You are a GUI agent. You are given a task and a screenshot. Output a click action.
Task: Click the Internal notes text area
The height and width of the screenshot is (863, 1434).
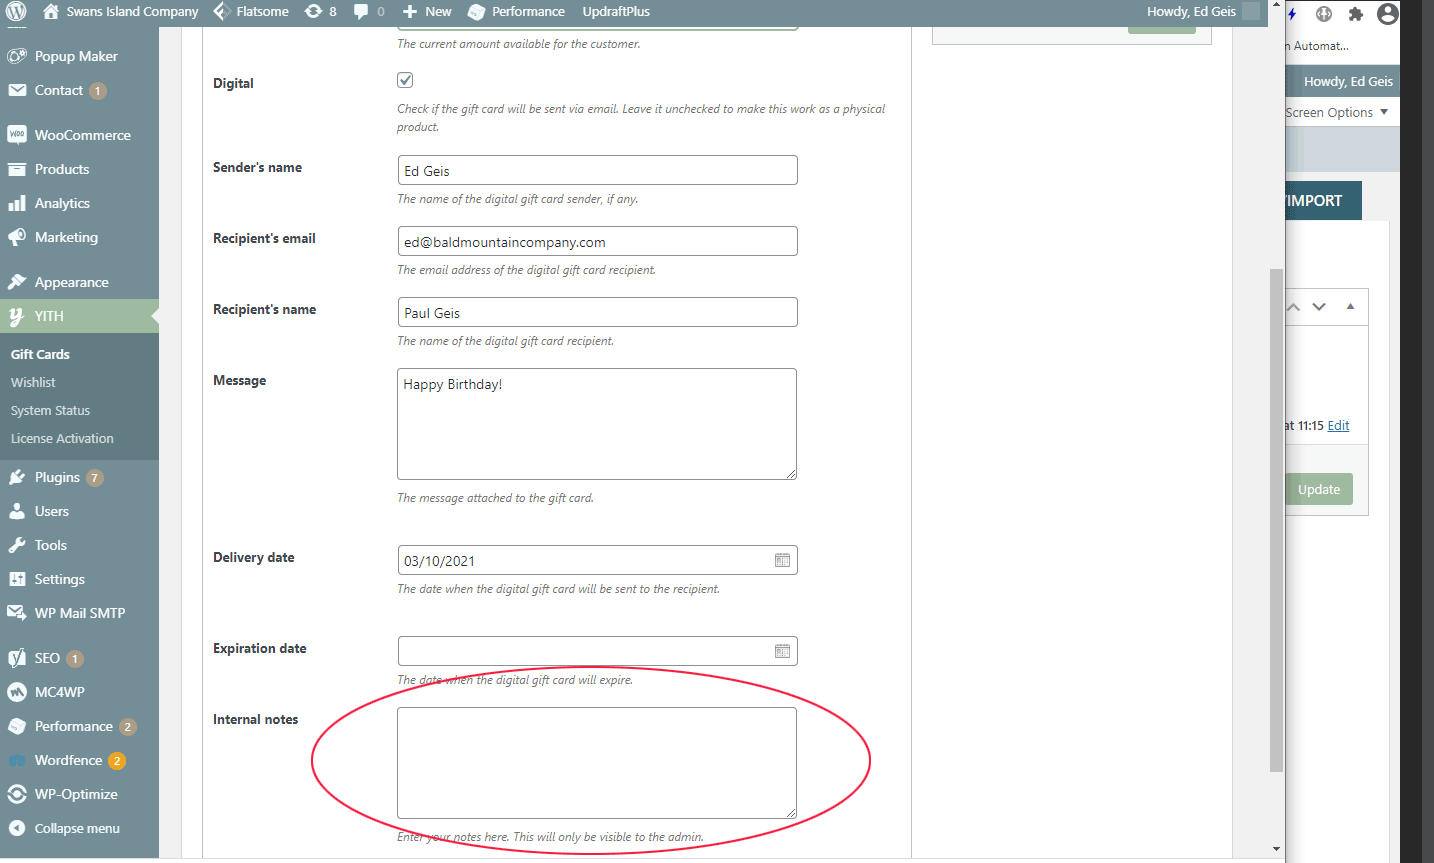click(x=597, y=763)
